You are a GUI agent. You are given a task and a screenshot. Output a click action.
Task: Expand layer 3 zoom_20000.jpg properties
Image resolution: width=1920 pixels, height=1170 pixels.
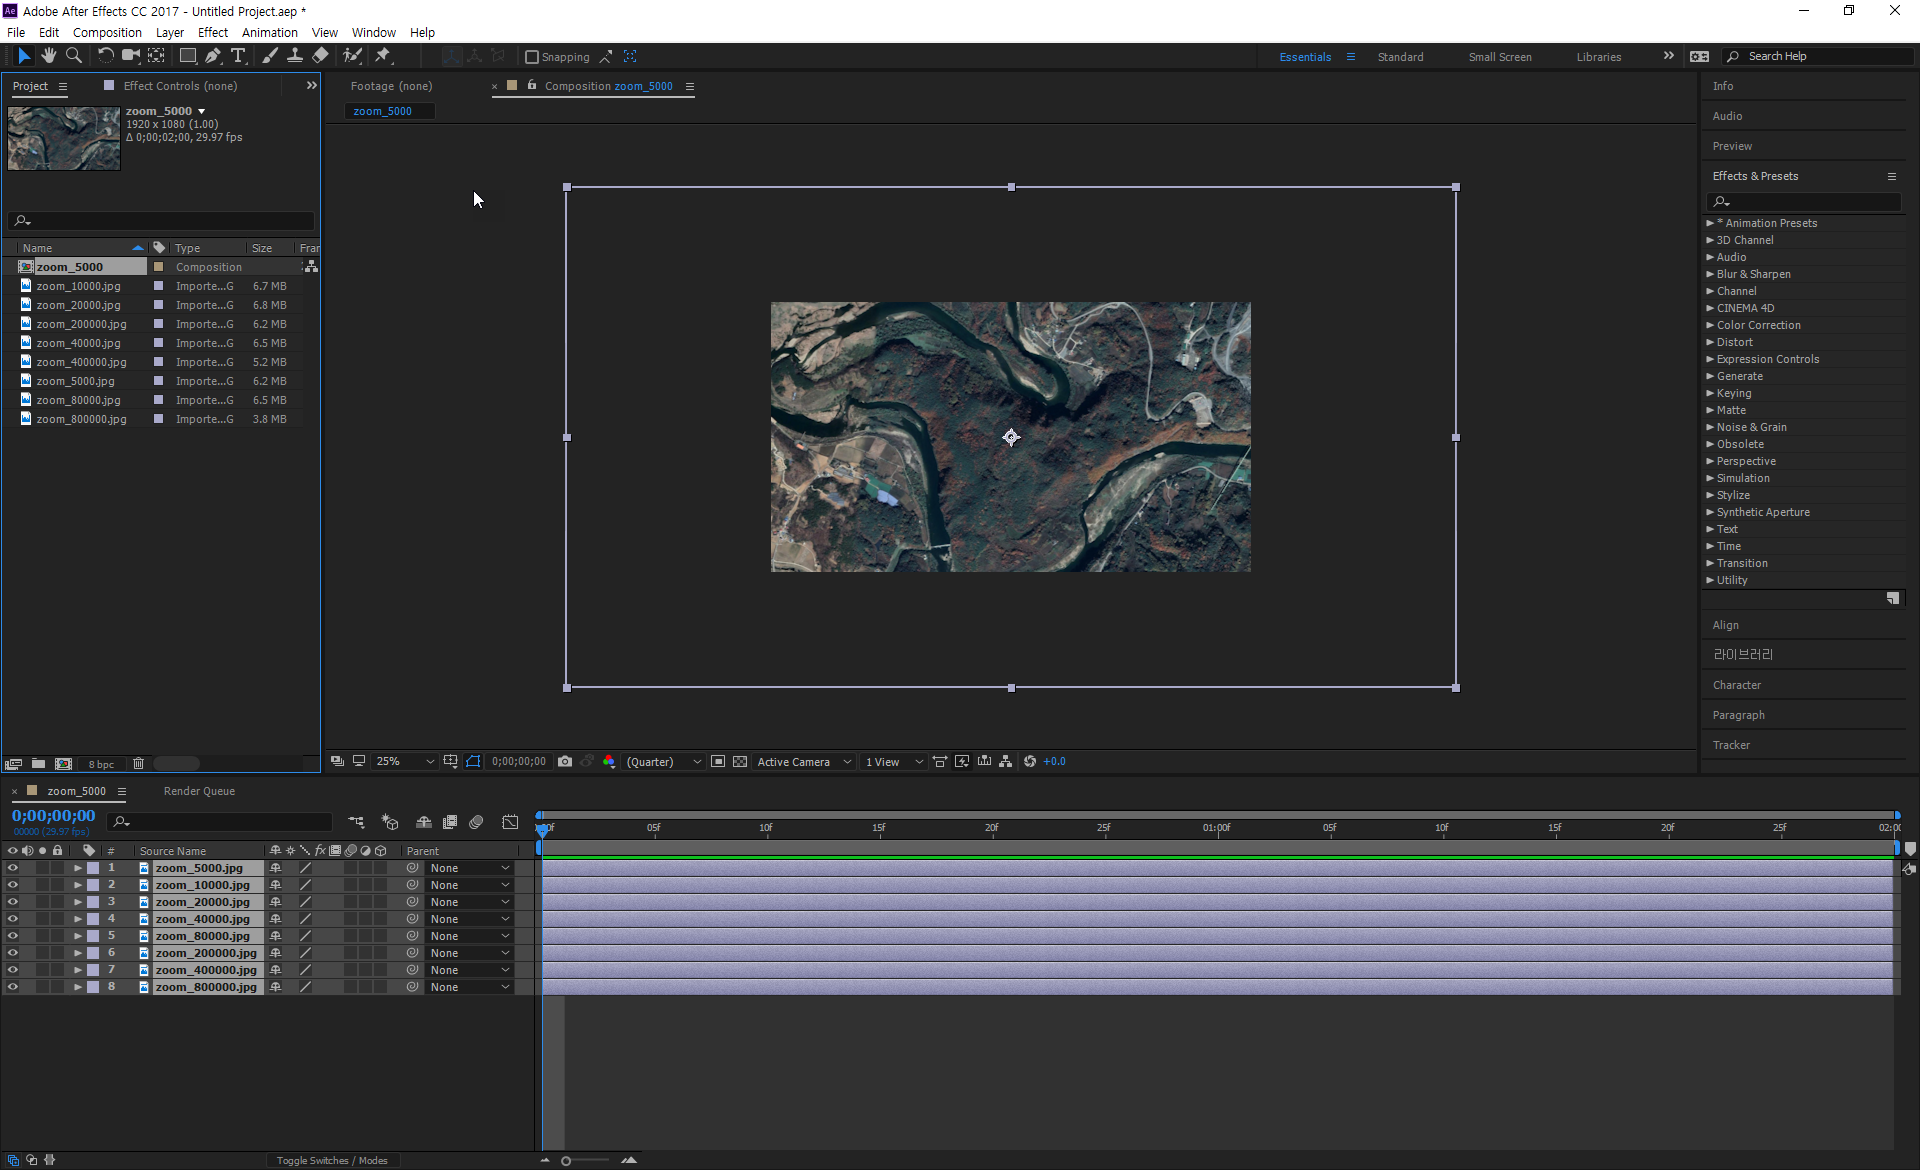(x=77, y=902)
